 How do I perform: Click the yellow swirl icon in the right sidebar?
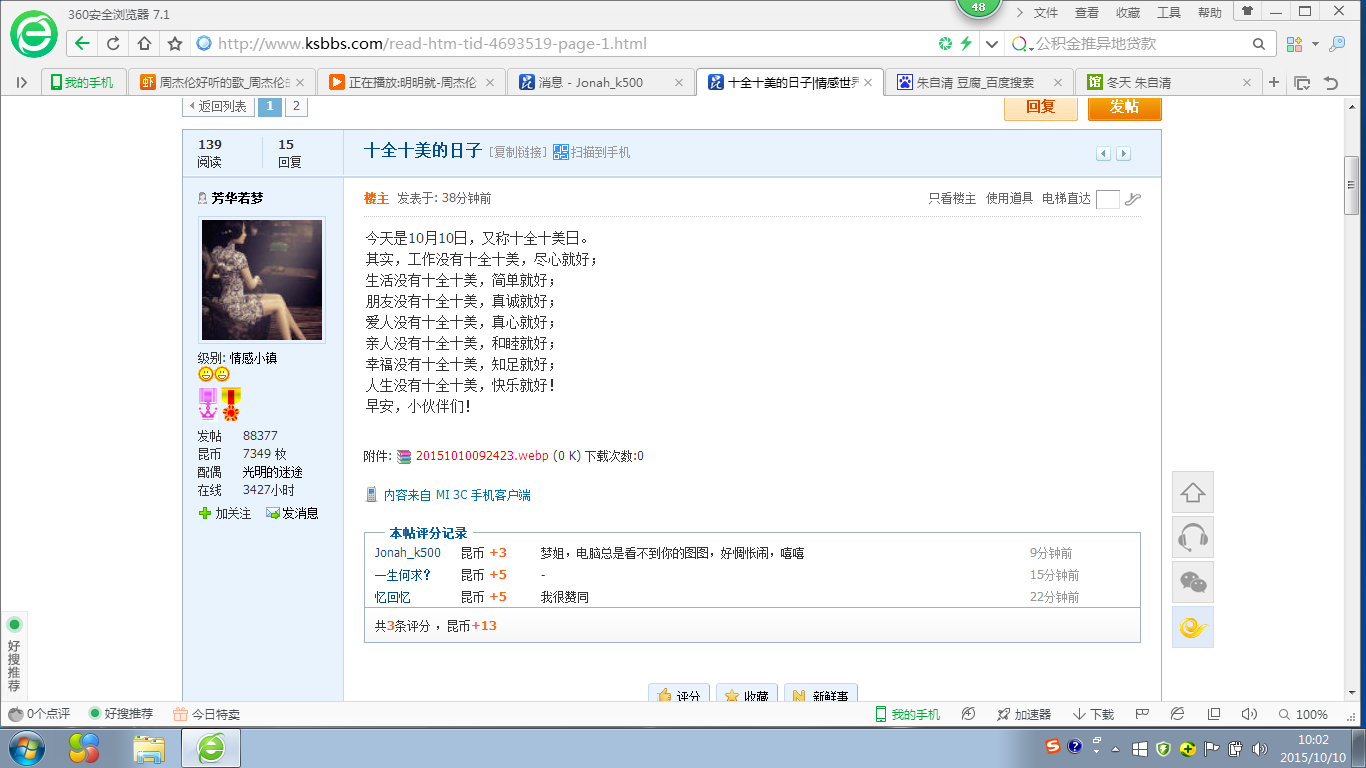1192,627
